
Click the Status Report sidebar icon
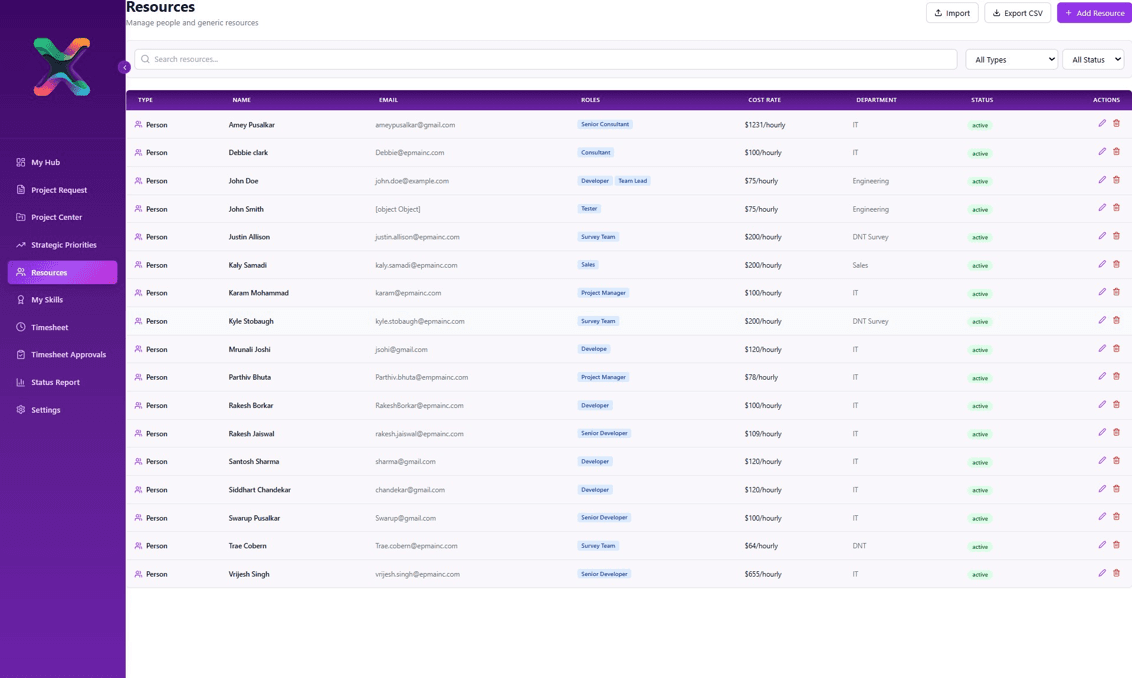[19, 382]
